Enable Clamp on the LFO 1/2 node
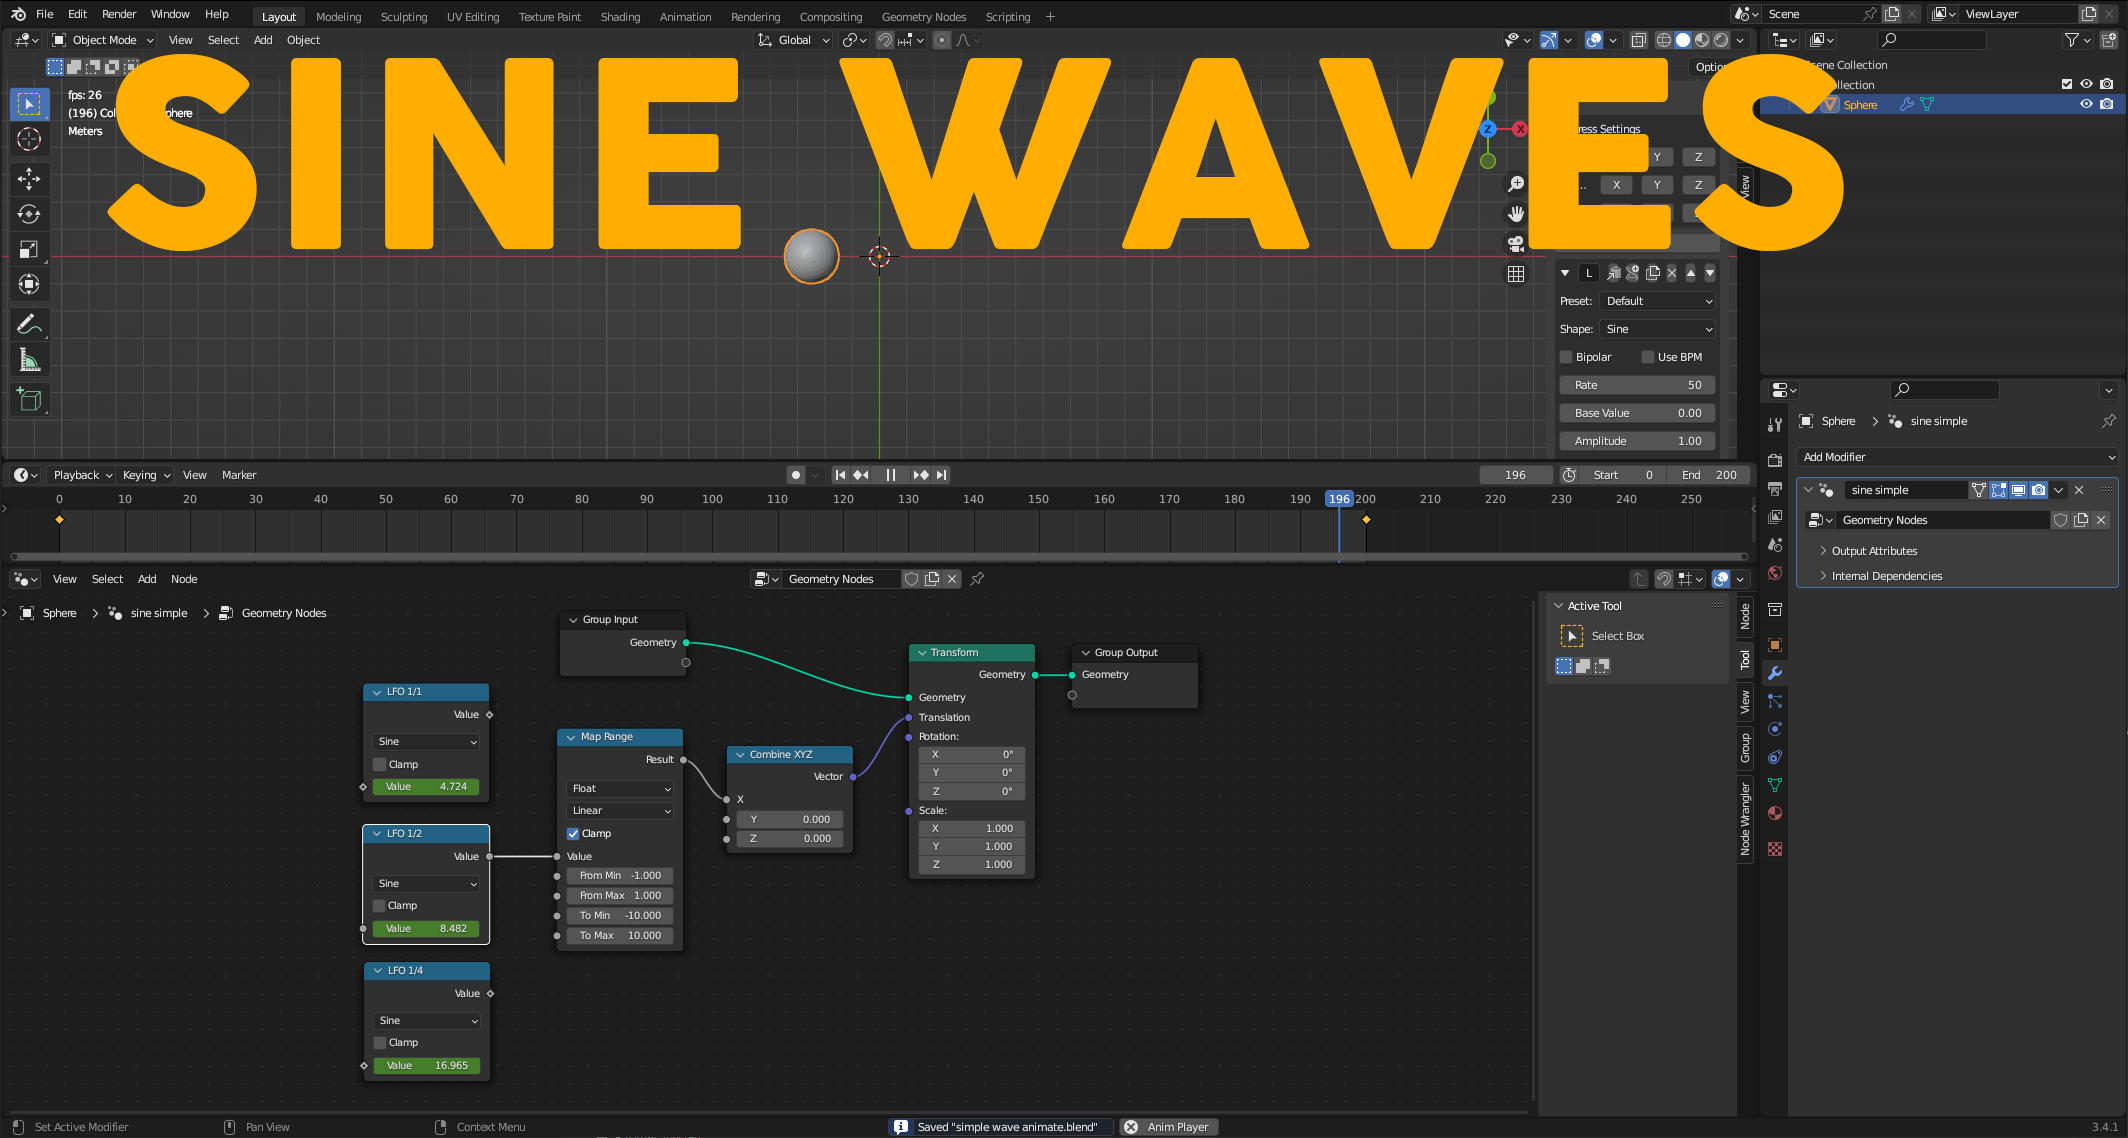 click(380, 906)
